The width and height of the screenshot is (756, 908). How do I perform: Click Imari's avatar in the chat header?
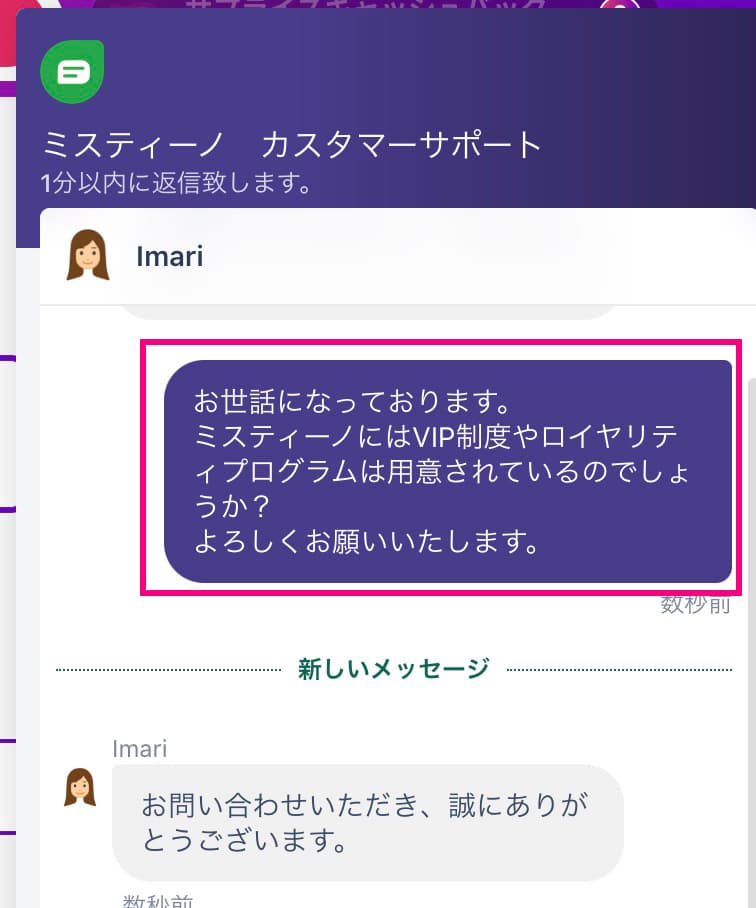point(88,255)
